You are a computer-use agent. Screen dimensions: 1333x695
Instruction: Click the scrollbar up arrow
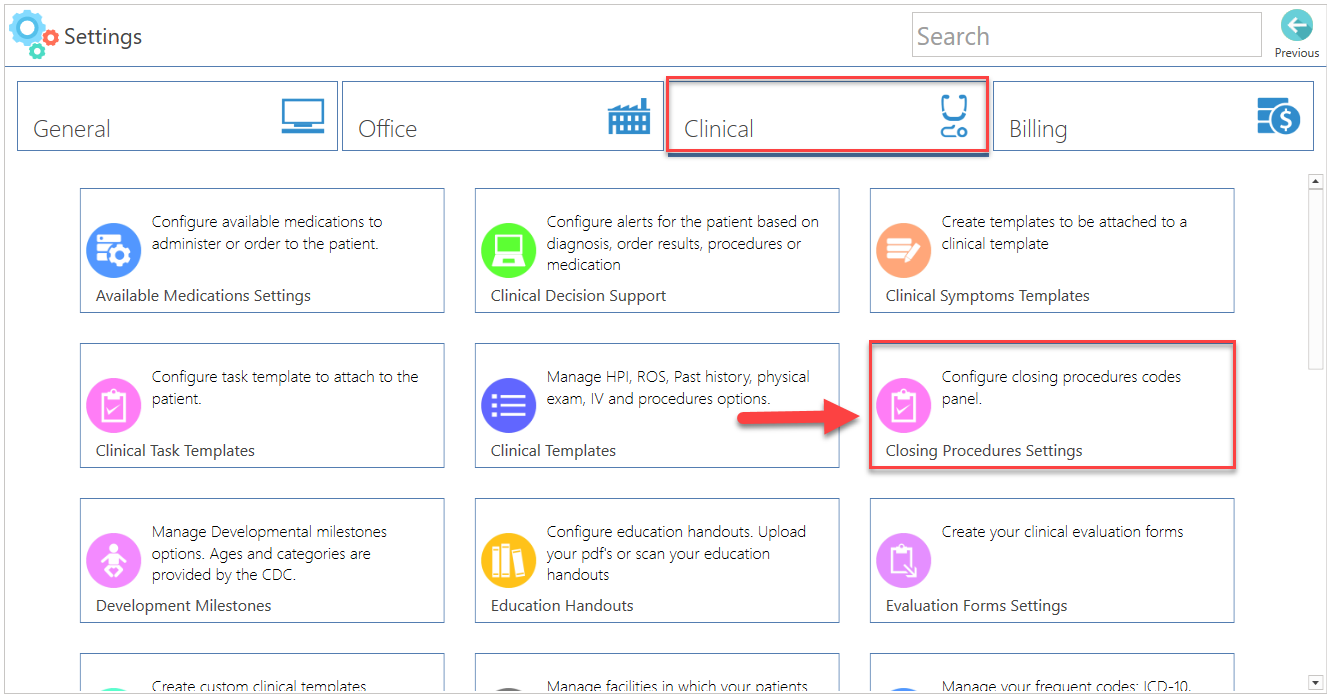tap(1316, 181)
